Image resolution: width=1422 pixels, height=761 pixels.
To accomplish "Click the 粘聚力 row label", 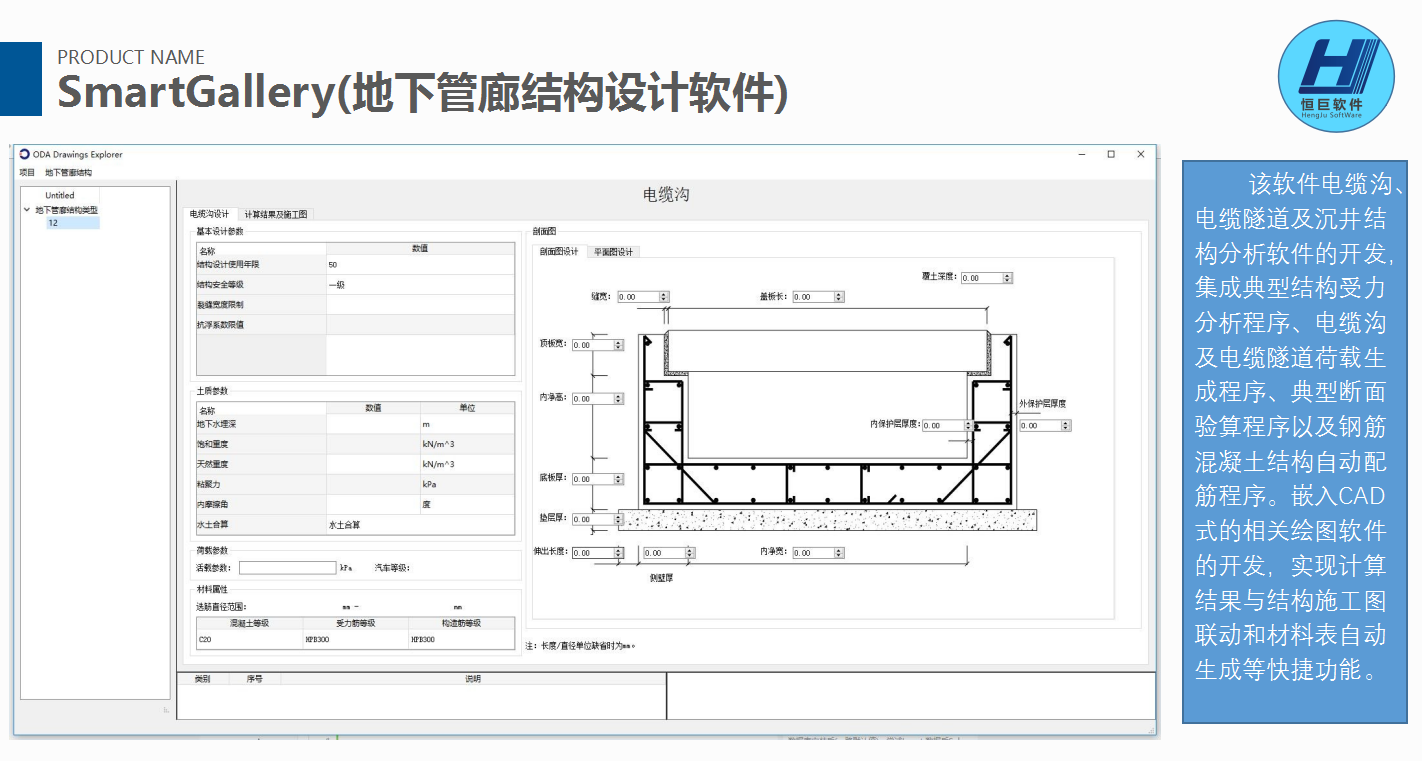I will click(211, 484).
